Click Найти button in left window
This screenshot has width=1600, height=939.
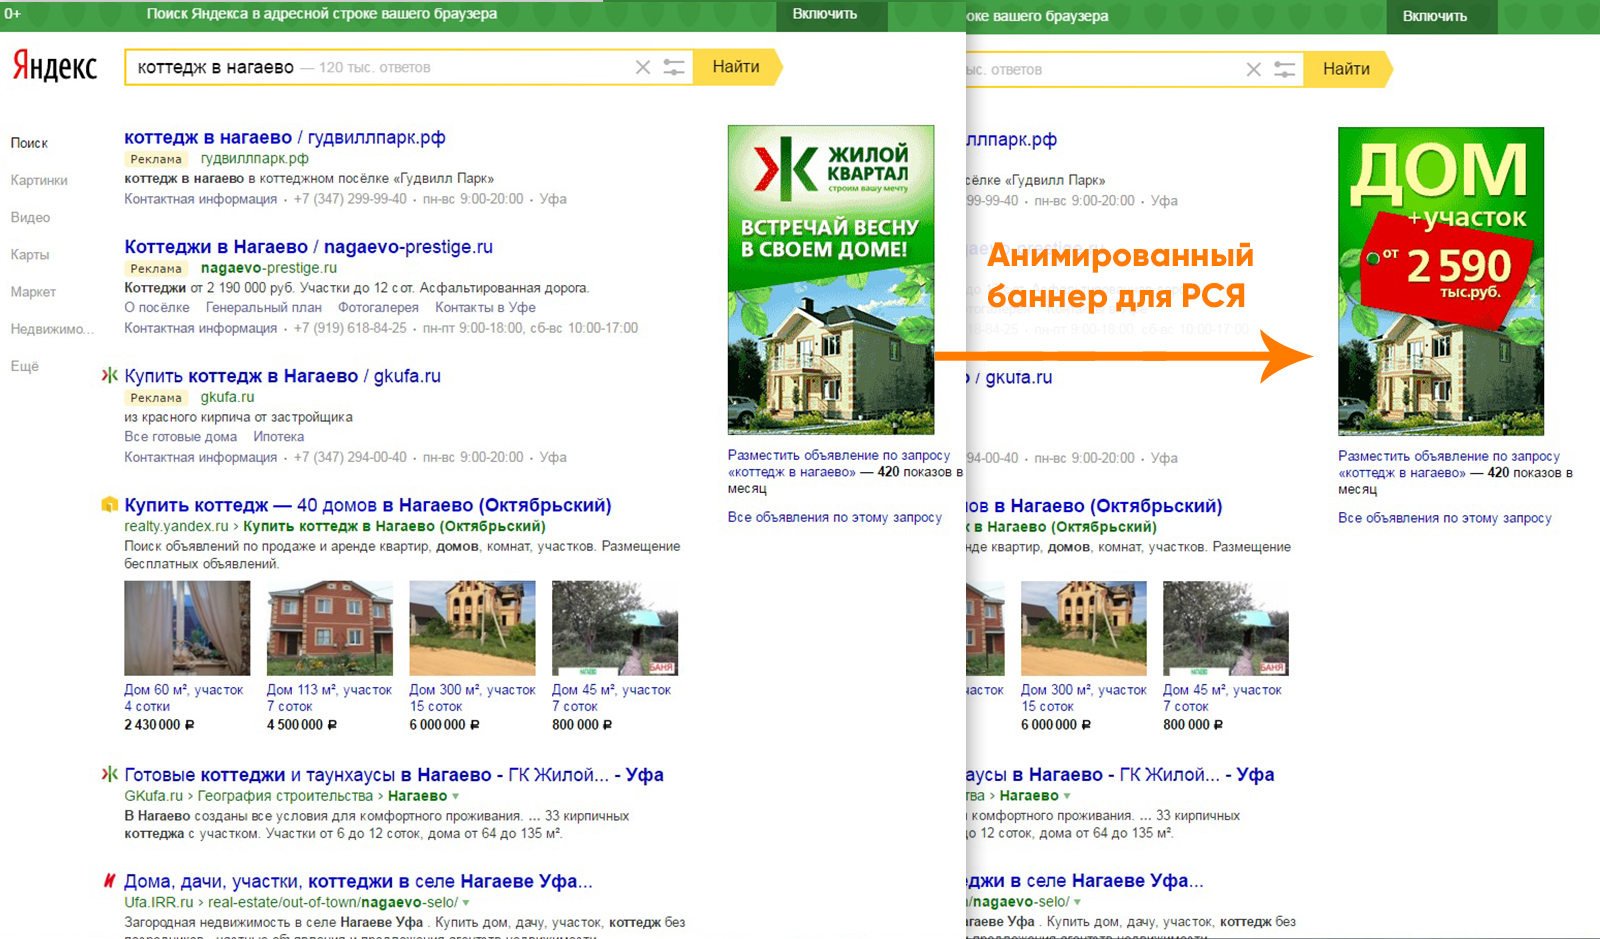pyautogui.click(x=737, y=67)
